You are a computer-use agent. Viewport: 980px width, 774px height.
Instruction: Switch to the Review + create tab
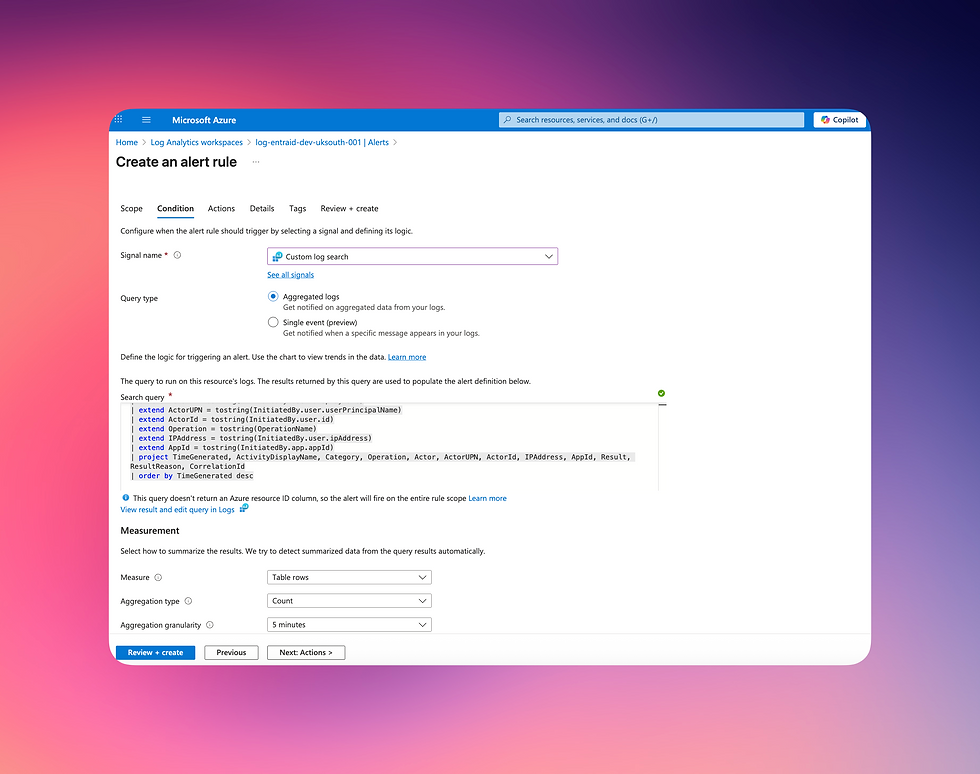click(349, 209)
